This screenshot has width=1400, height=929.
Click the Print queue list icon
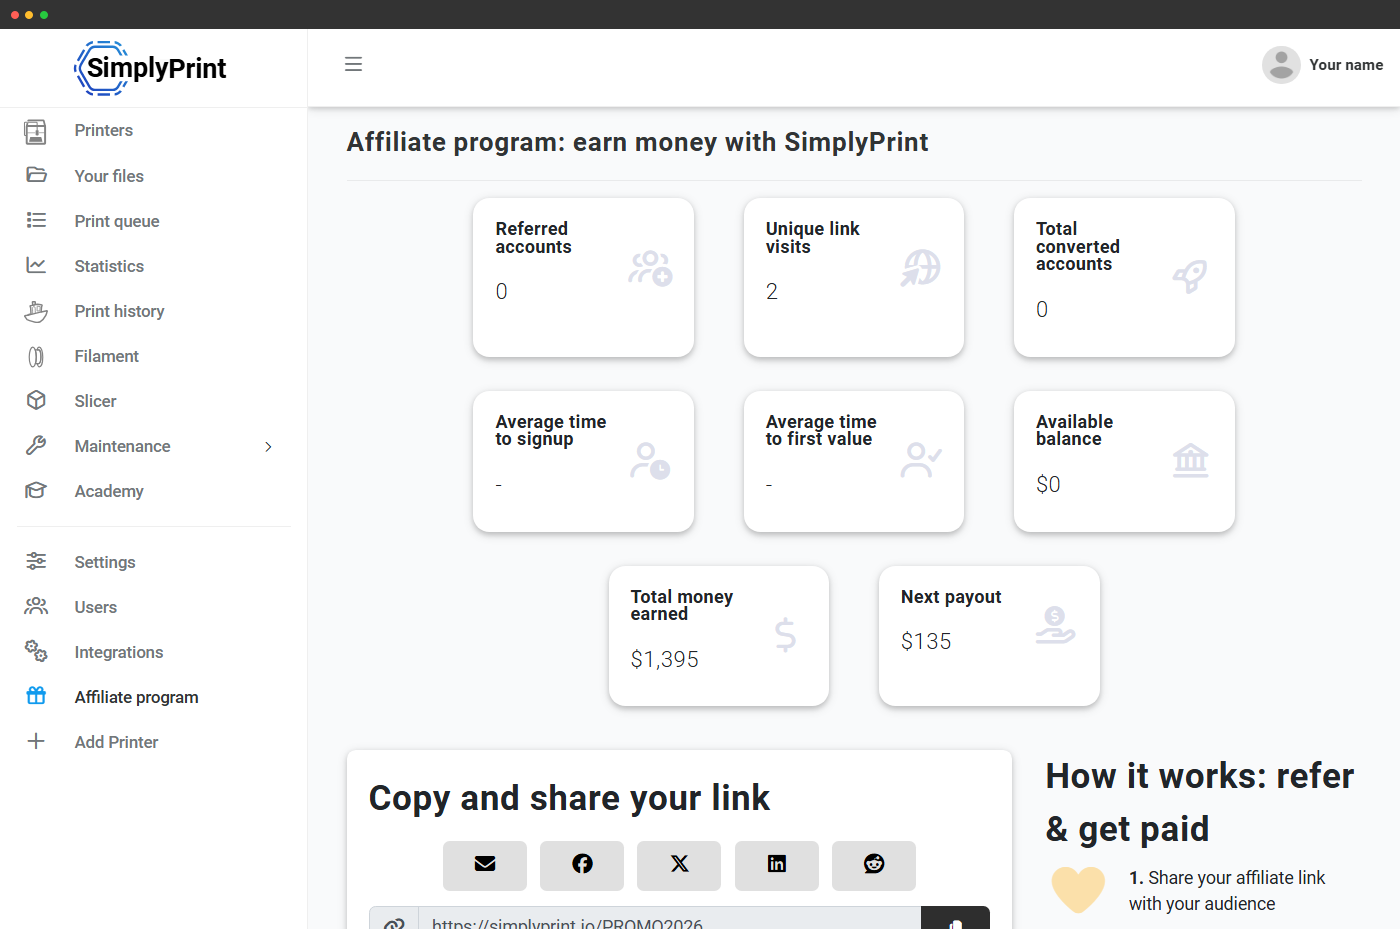click(36, 220)
